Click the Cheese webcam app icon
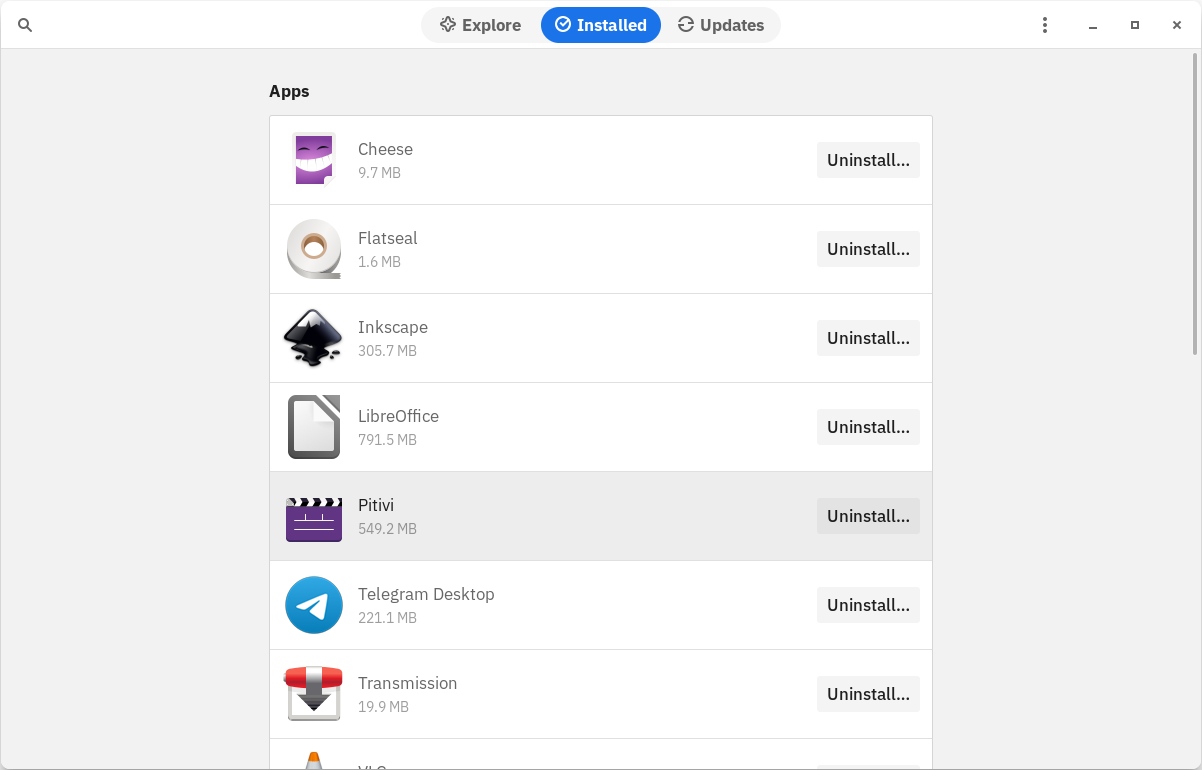This screenshot has height=770, width=1202. (313, 160)
